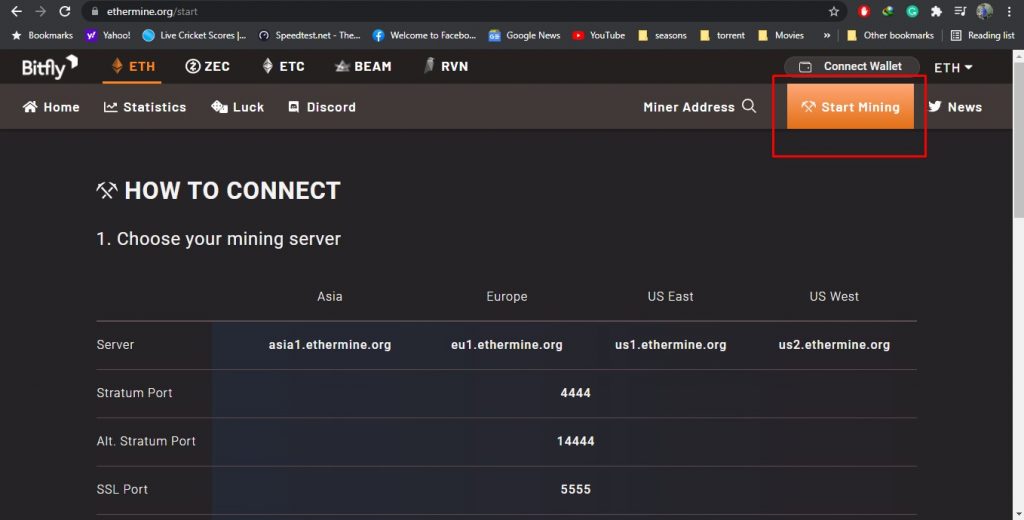The image size is (1024, 520).
Task: Expand the seasons bookmark folder
Action: [662, 35]
